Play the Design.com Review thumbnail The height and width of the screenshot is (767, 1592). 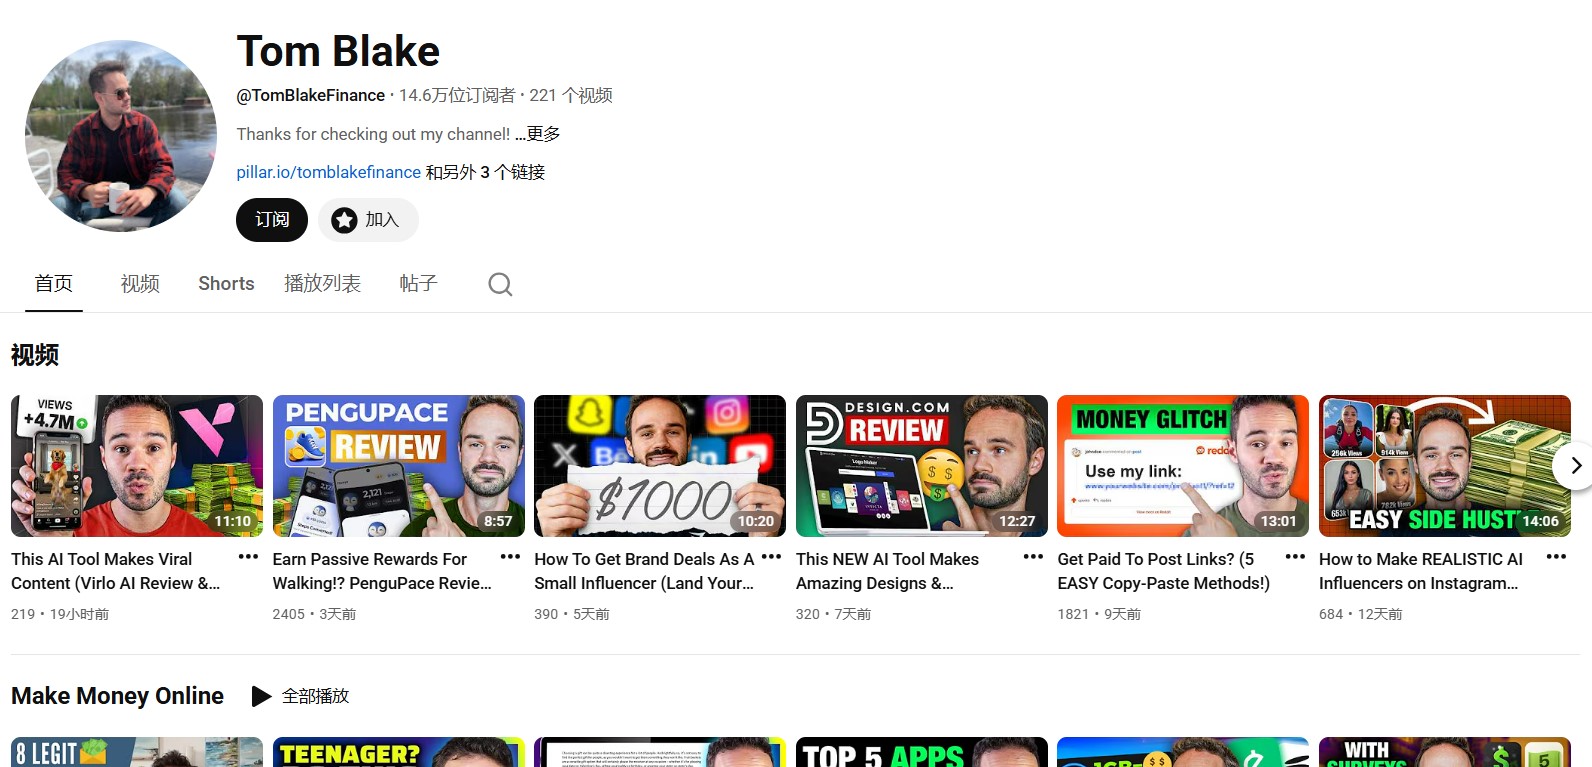point(922,466)
